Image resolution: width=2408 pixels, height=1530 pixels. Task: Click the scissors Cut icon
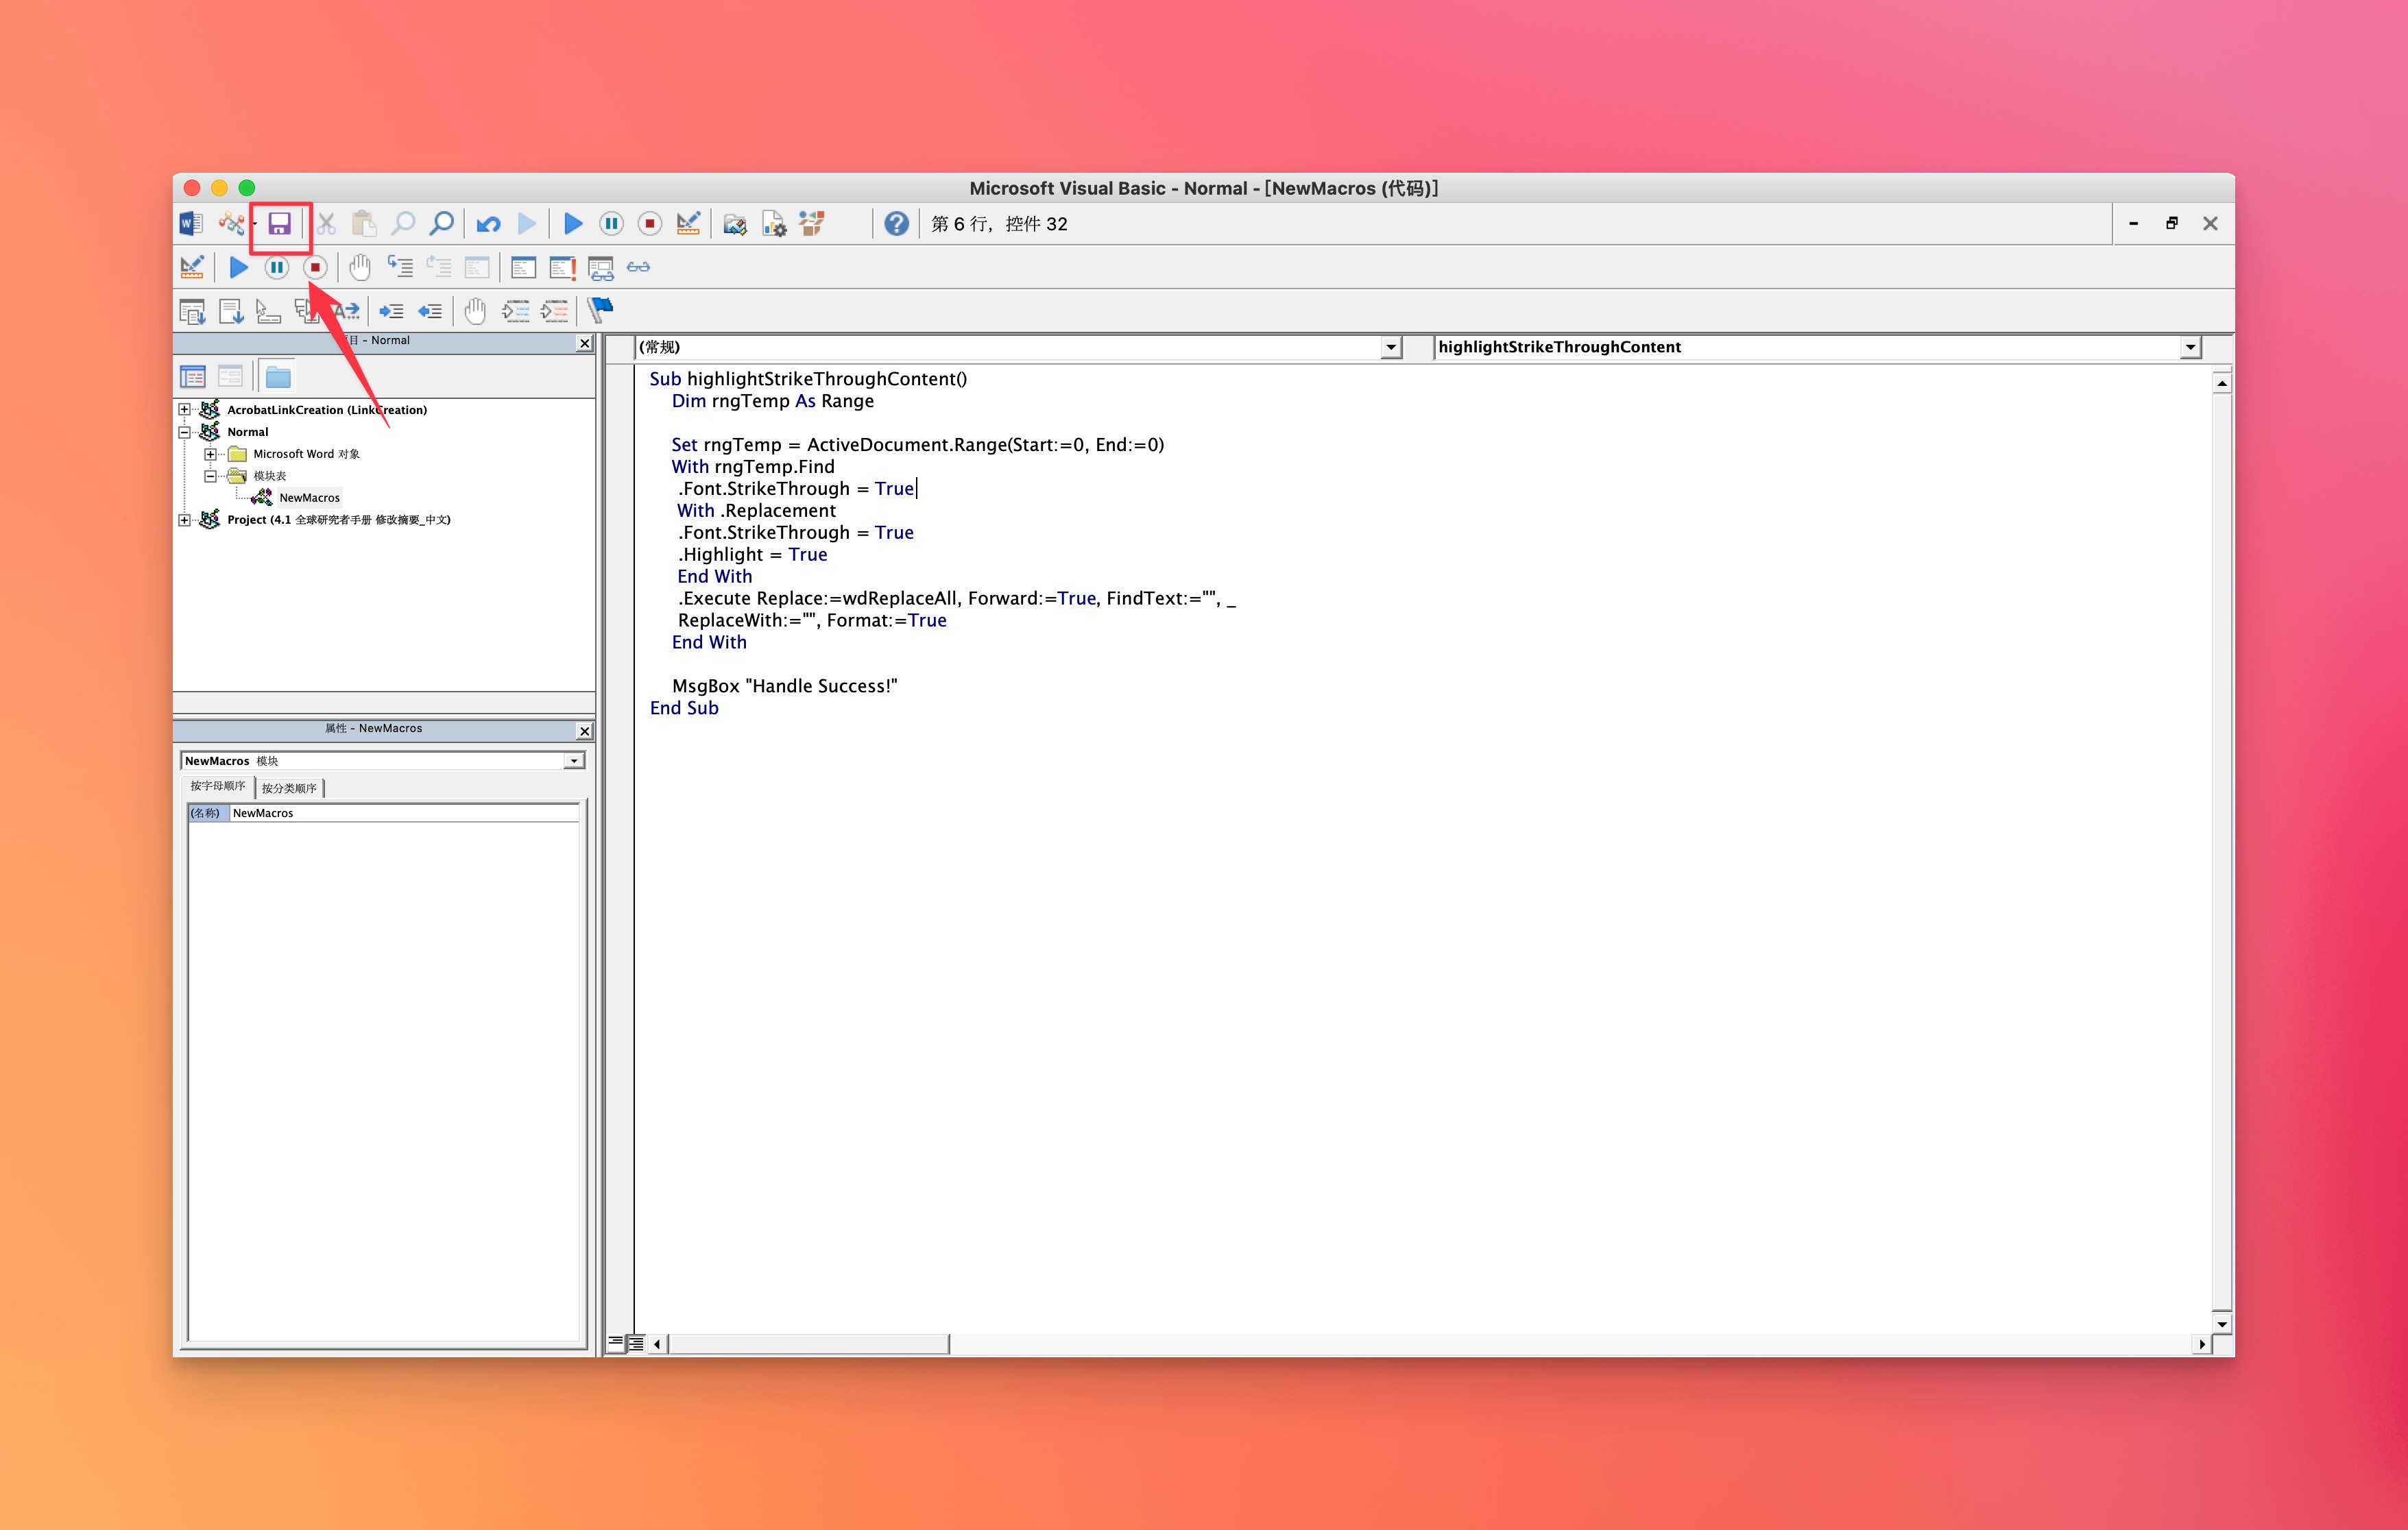[326, 223]
